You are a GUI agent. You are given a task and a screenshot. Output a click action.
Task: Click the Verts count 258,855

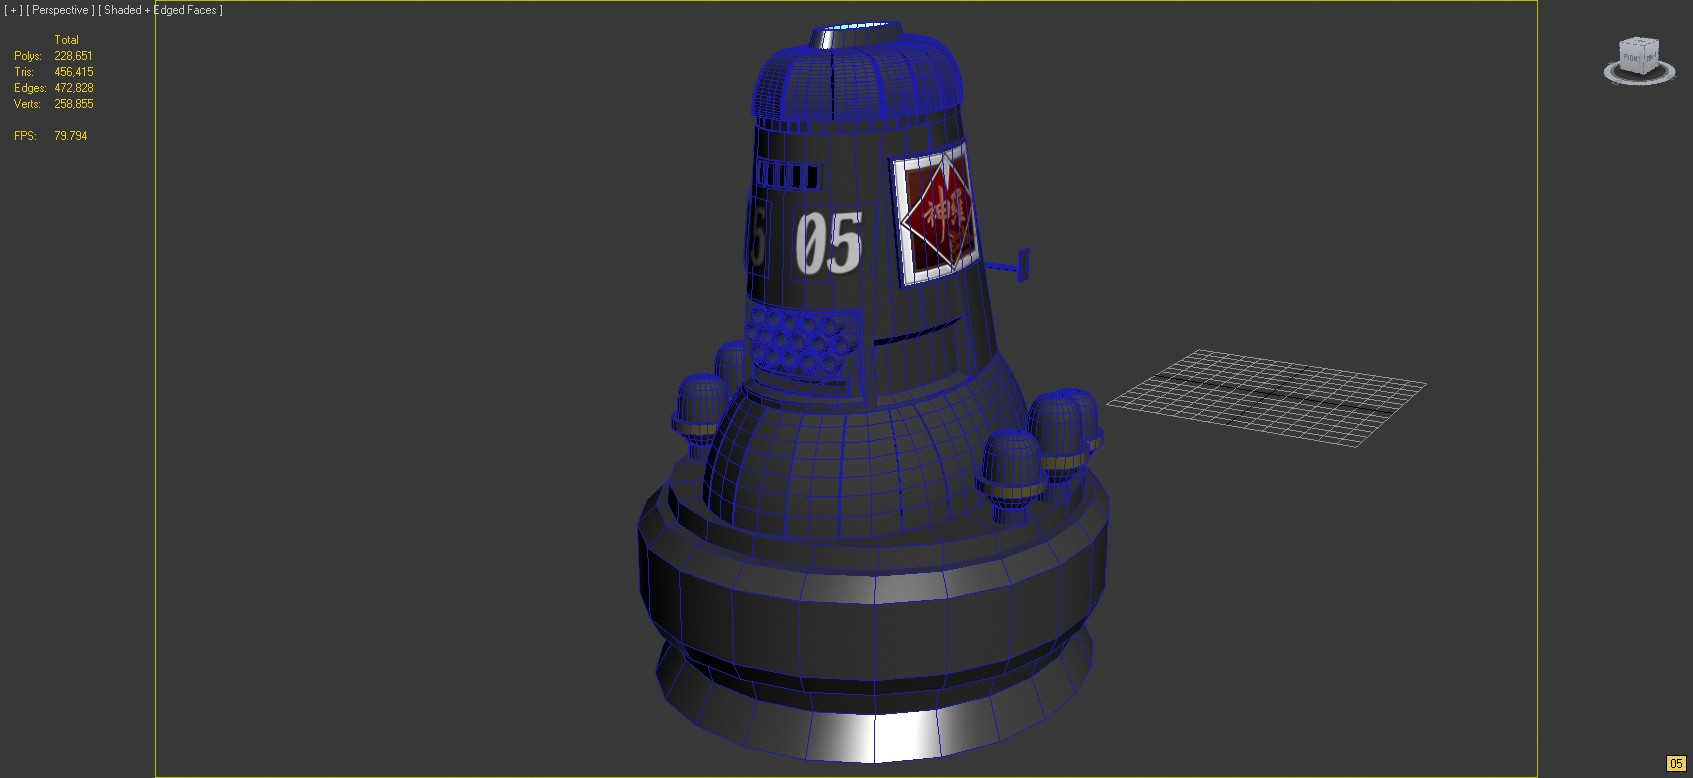(73, 104)
